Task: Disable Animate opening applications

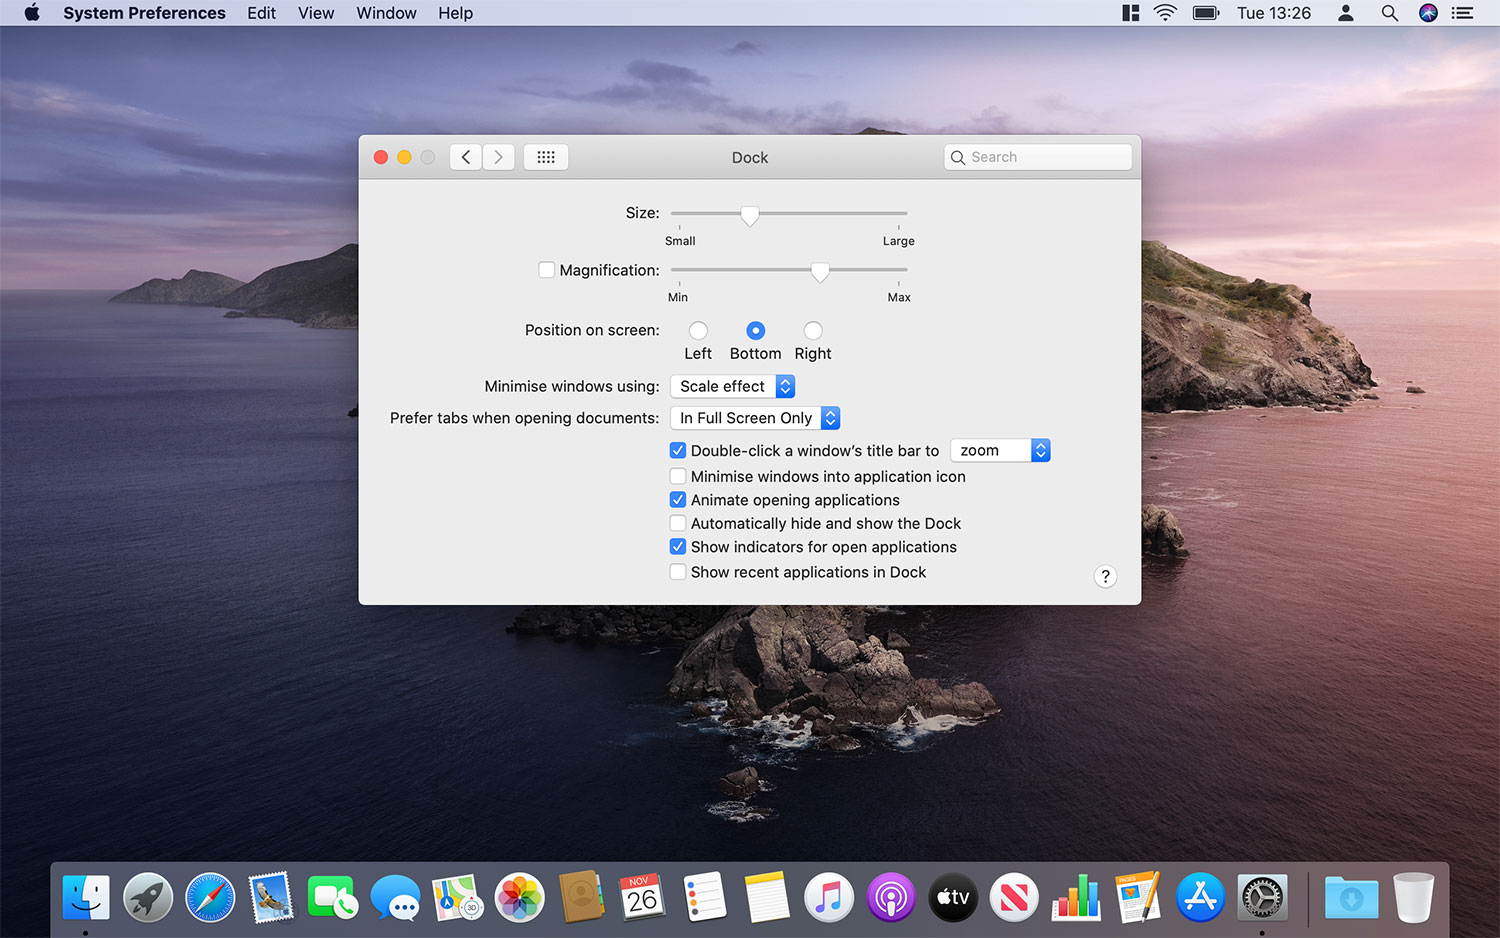Action: pyautogui.click(x=678, y=500)
